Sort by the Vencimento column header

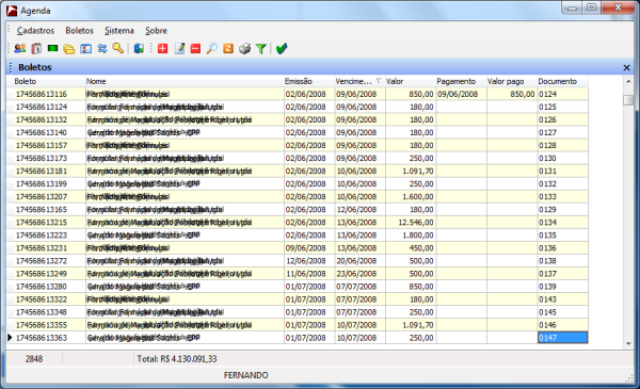pos(360,81)
